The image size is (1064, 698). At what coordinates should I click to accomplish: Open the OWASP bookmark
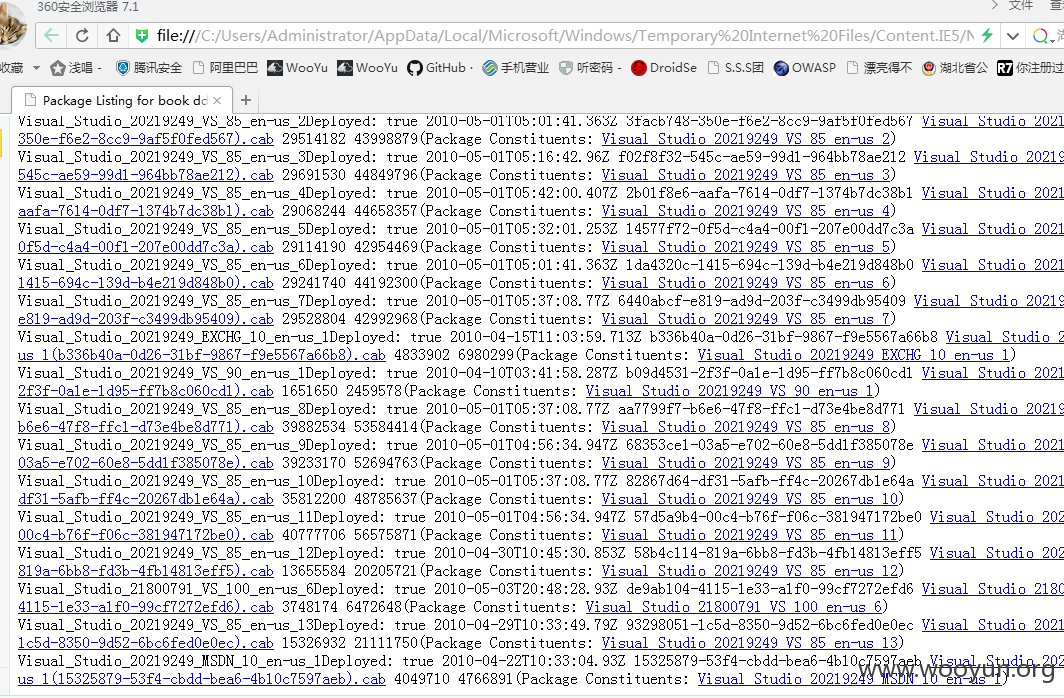point(805,68)
